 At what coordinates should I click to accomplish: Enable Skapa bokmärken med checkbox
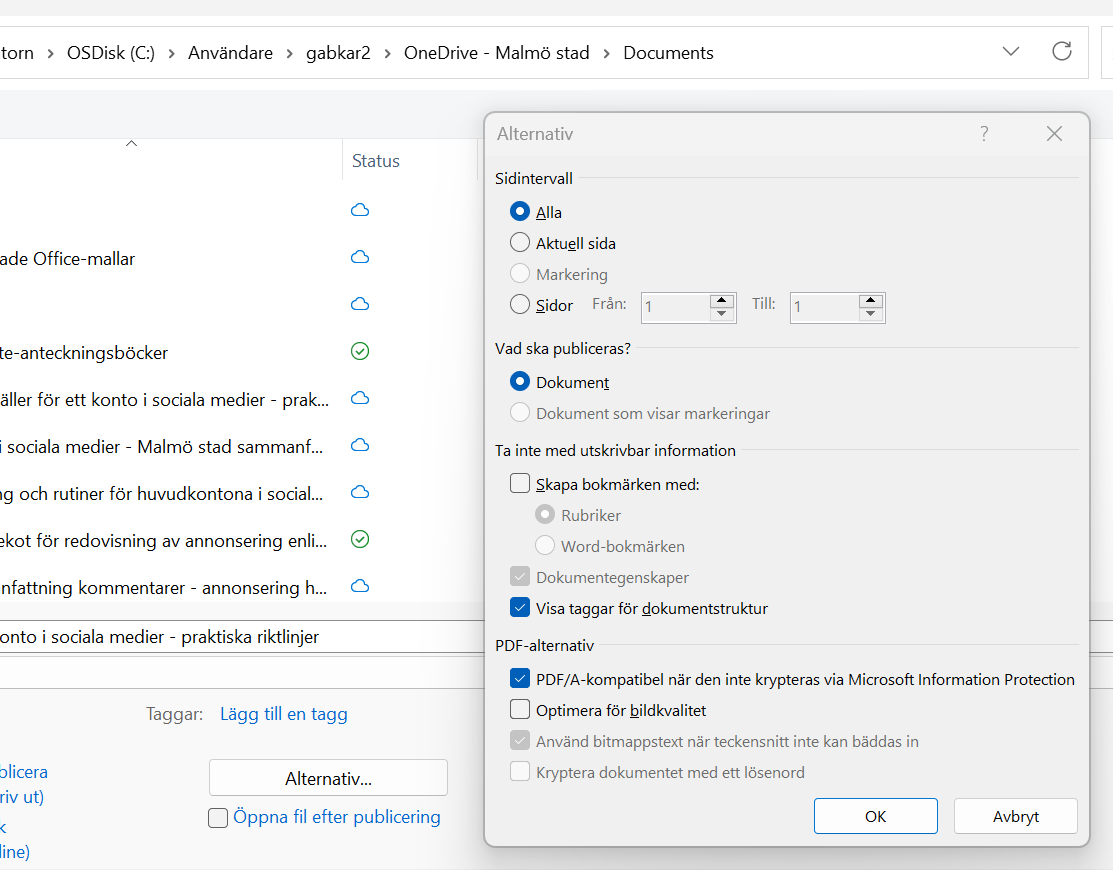tap(520, 484)
